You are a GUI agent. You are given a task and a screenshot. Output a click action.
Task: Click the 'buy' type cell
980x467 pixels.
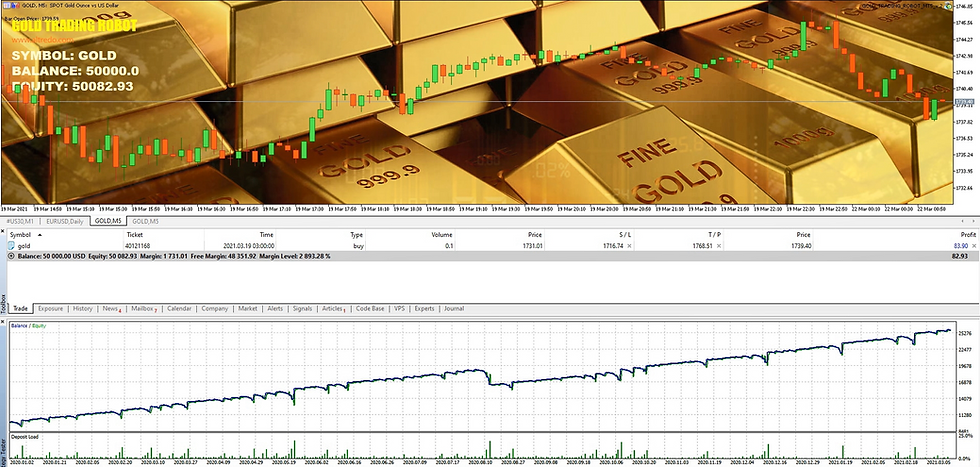coord(357,246)
